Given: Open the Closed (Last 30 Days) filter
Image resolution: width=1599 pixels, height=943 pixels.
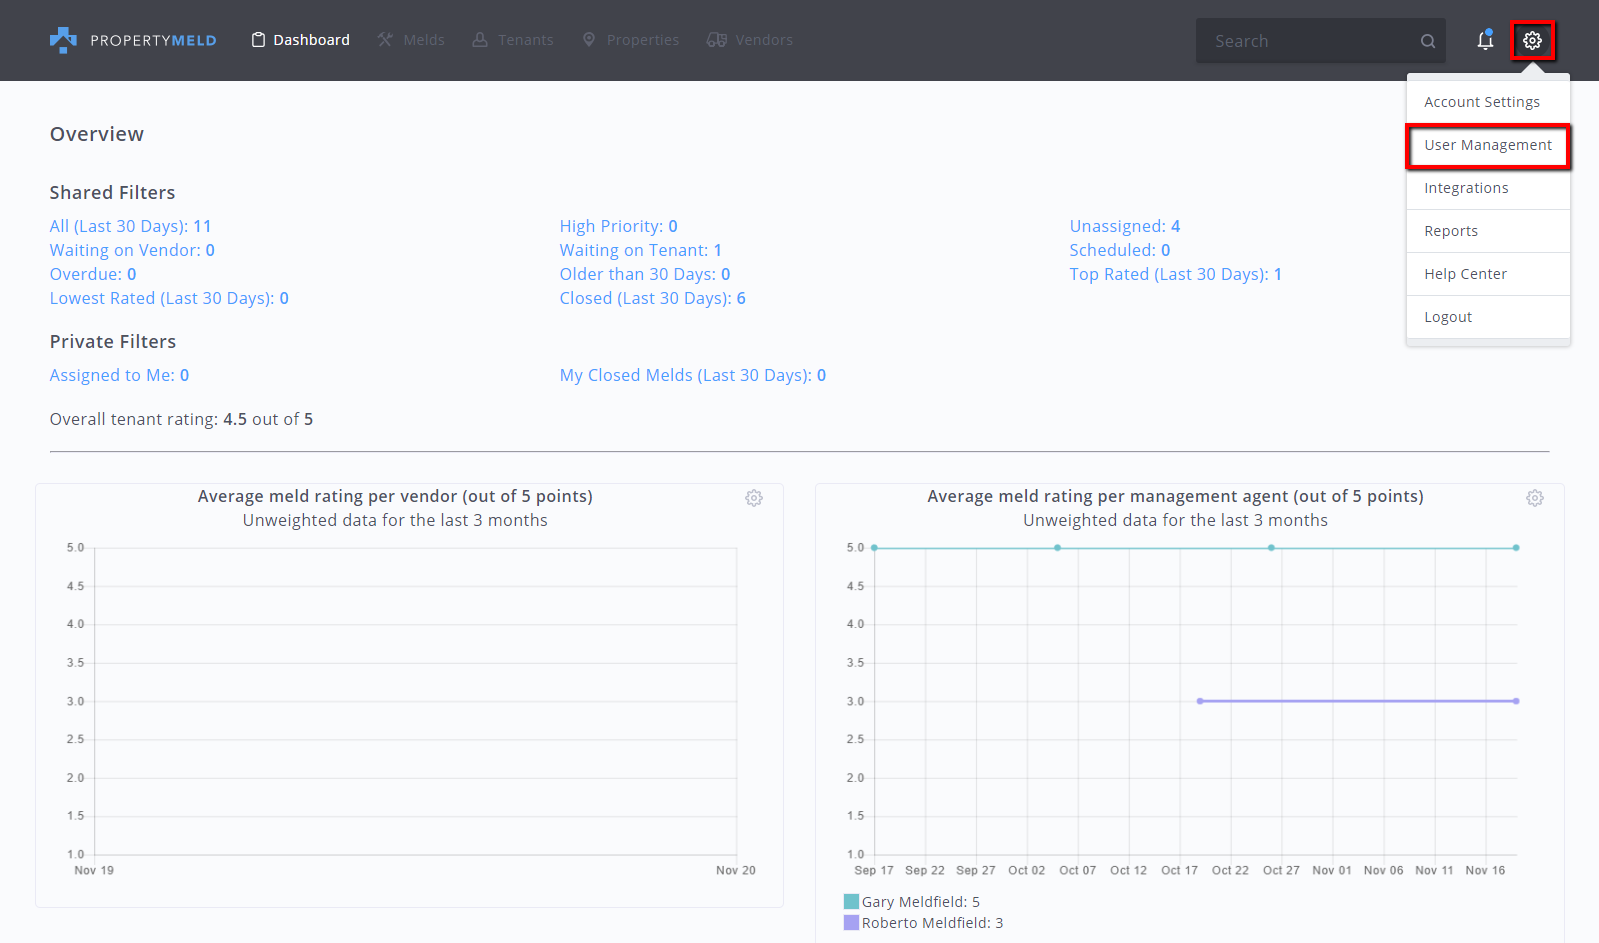Looking at the screenshot, I should [652, 298].
